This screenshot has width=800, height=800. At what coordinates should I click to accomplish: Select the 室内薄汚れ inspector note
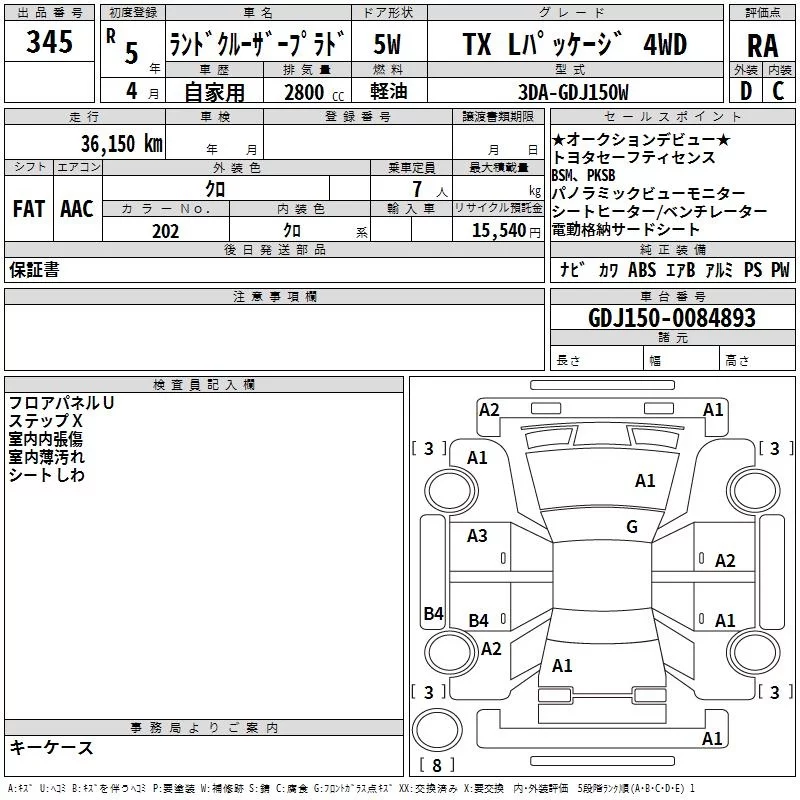tap(46, 457)
